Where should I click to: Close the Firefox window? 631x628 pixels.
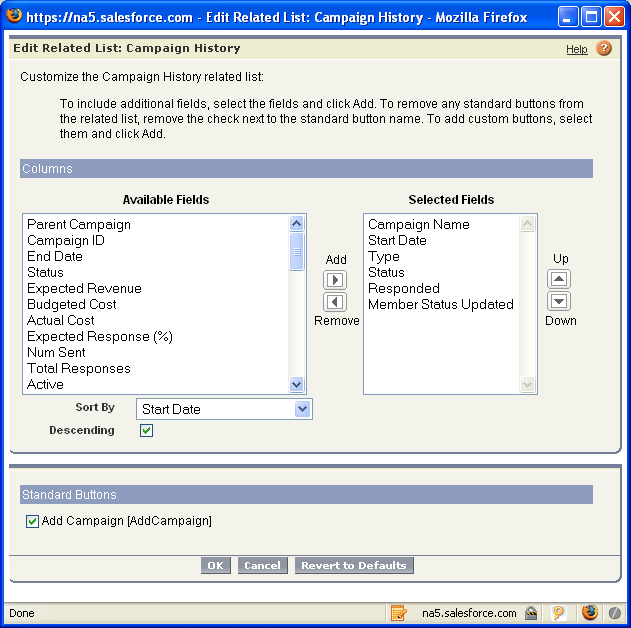(615, 17)
